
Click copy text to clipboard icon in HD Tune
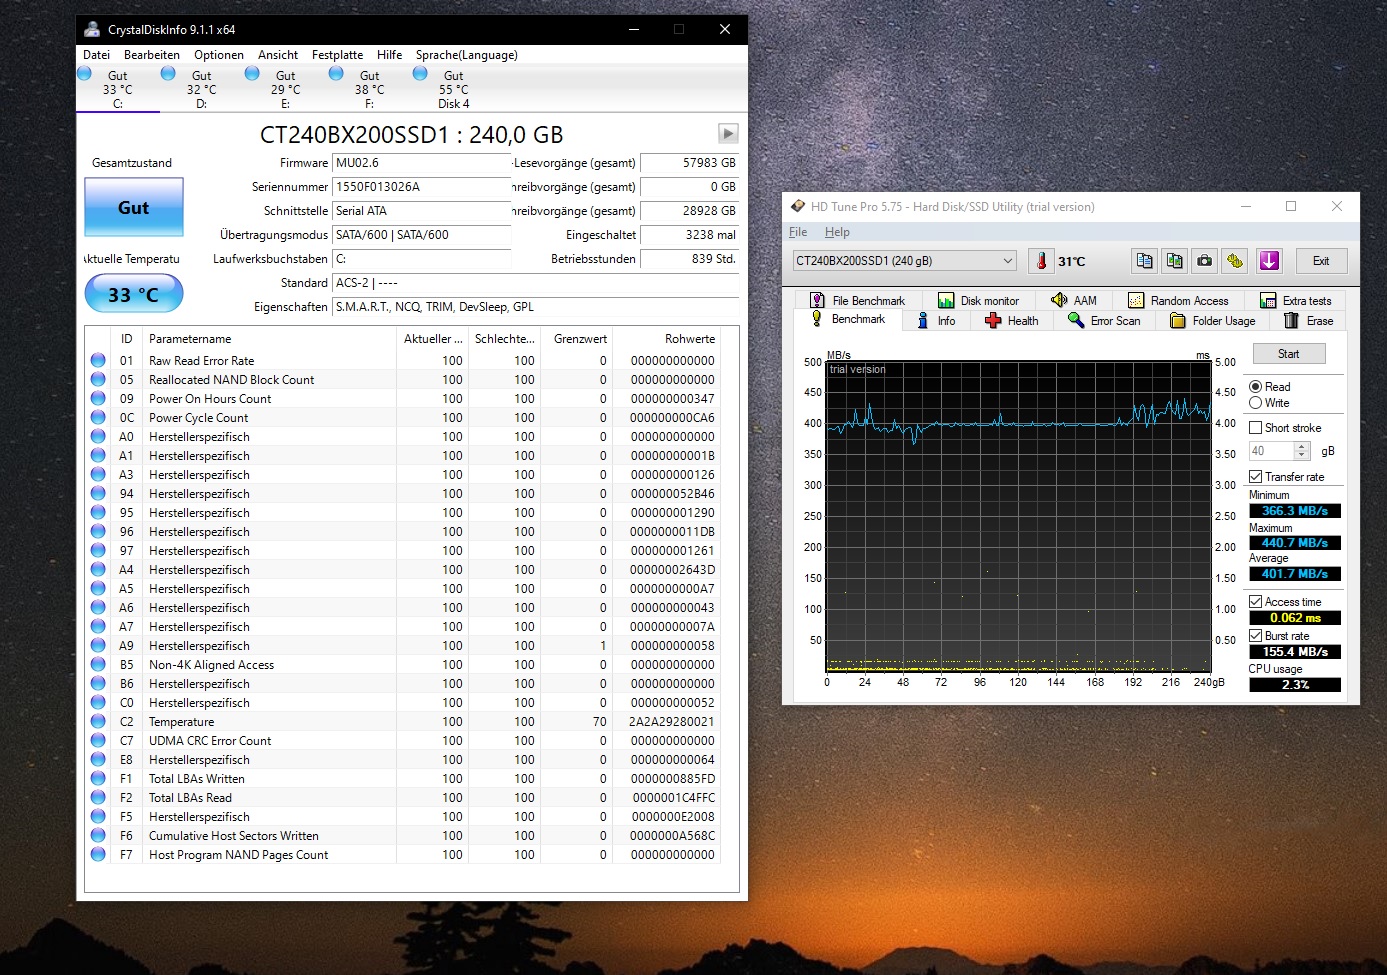(1145, 261)
